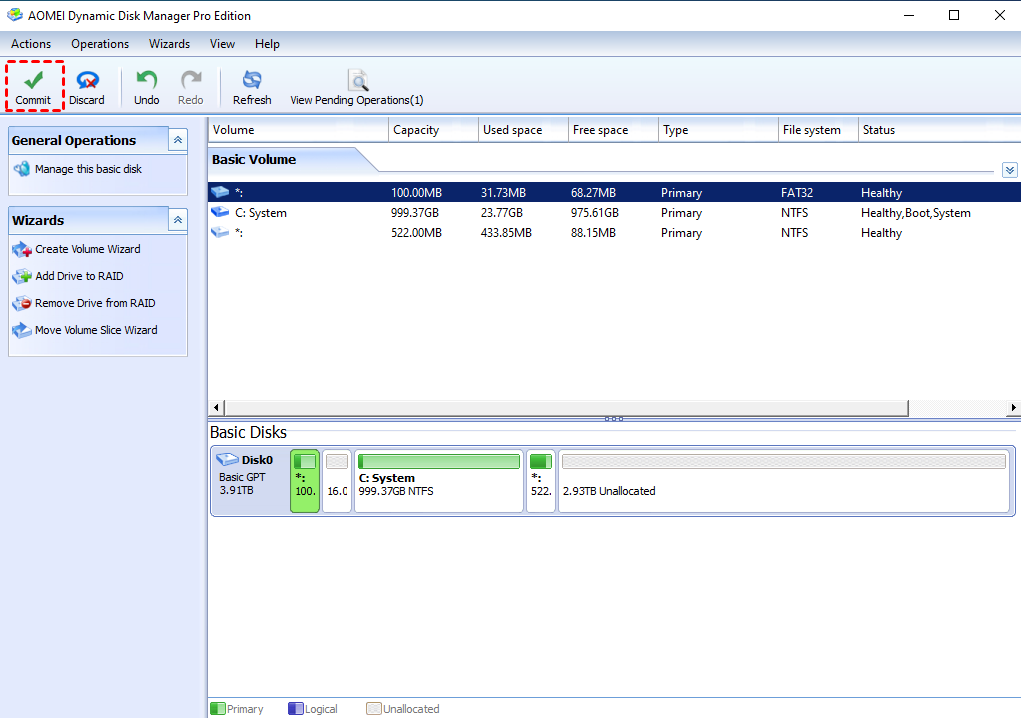Open the Actions menu
The image size is (1021, 718).
point(31,44)
